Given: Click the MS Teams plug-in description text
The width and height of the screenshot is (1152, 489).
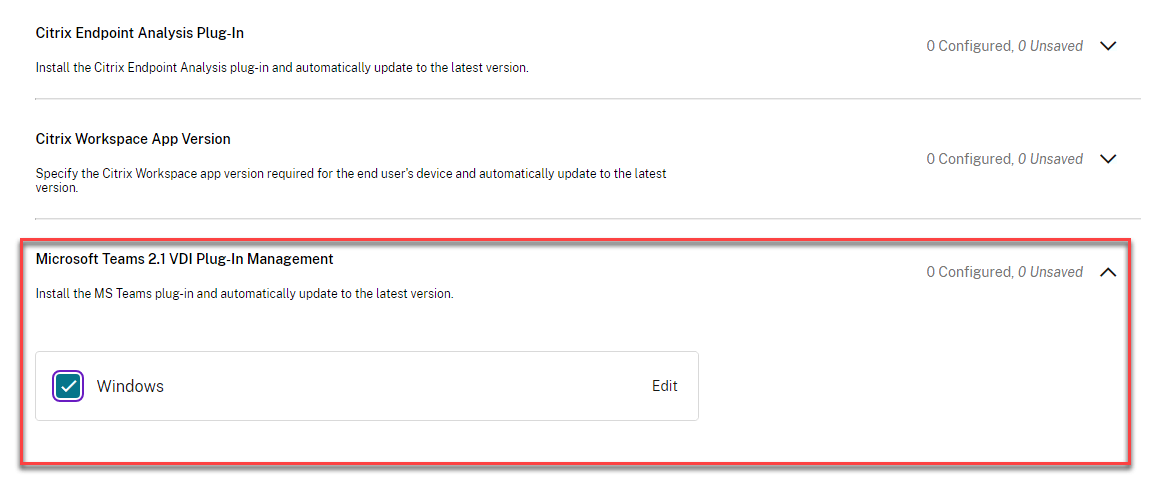Looking at the screenshot, I should click(x=244, y=294).
